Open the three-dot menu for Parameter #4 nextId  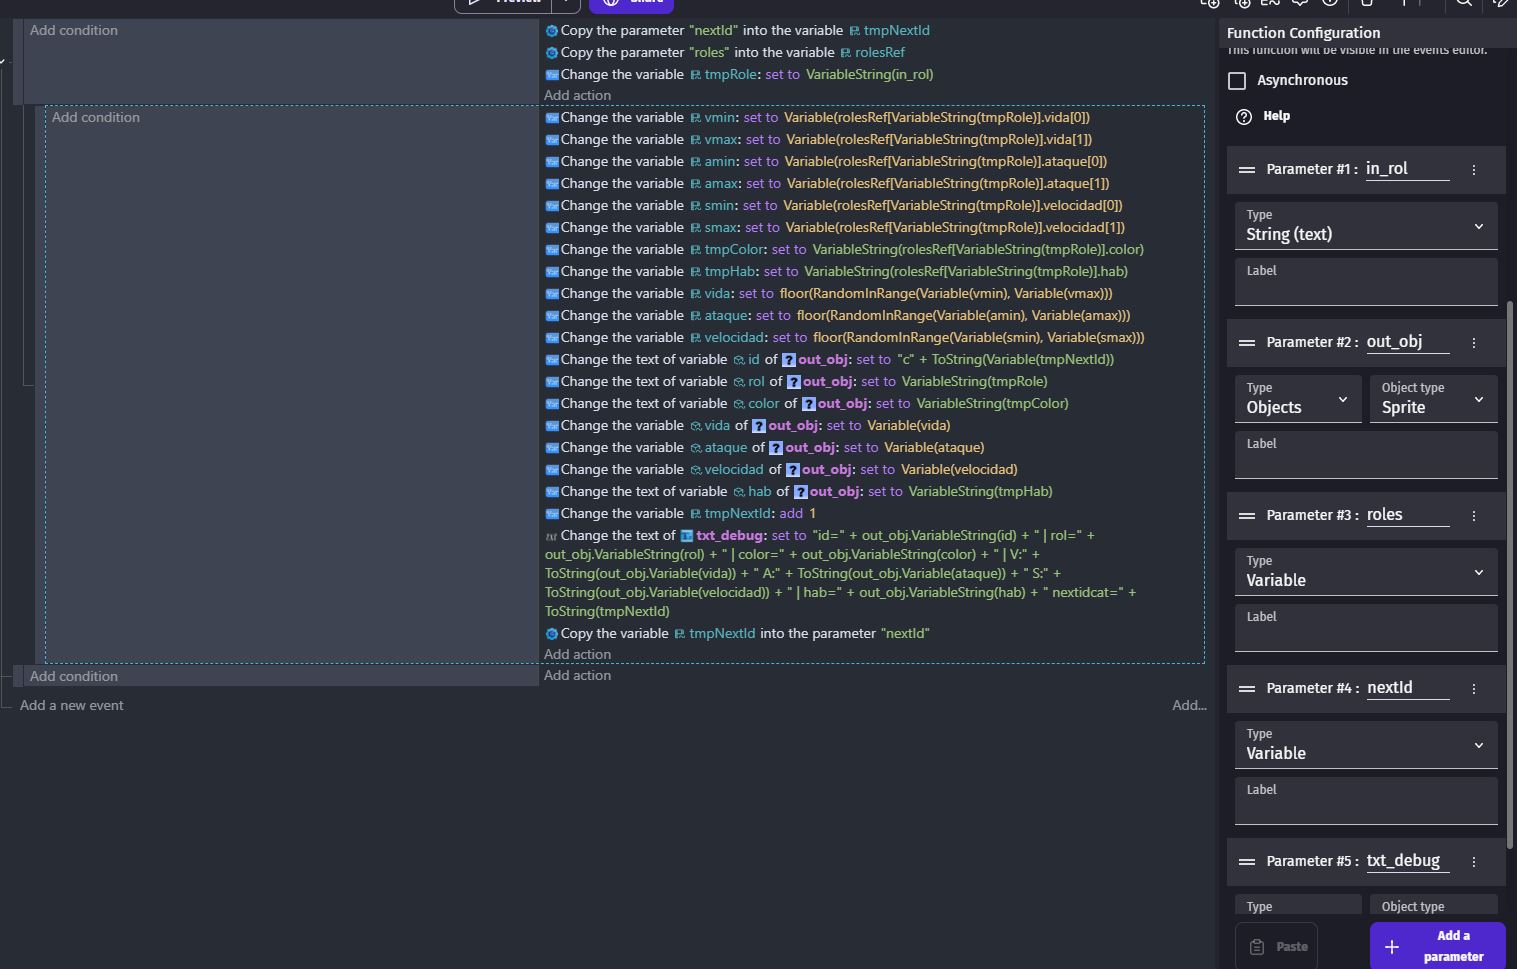point(1473,689)
